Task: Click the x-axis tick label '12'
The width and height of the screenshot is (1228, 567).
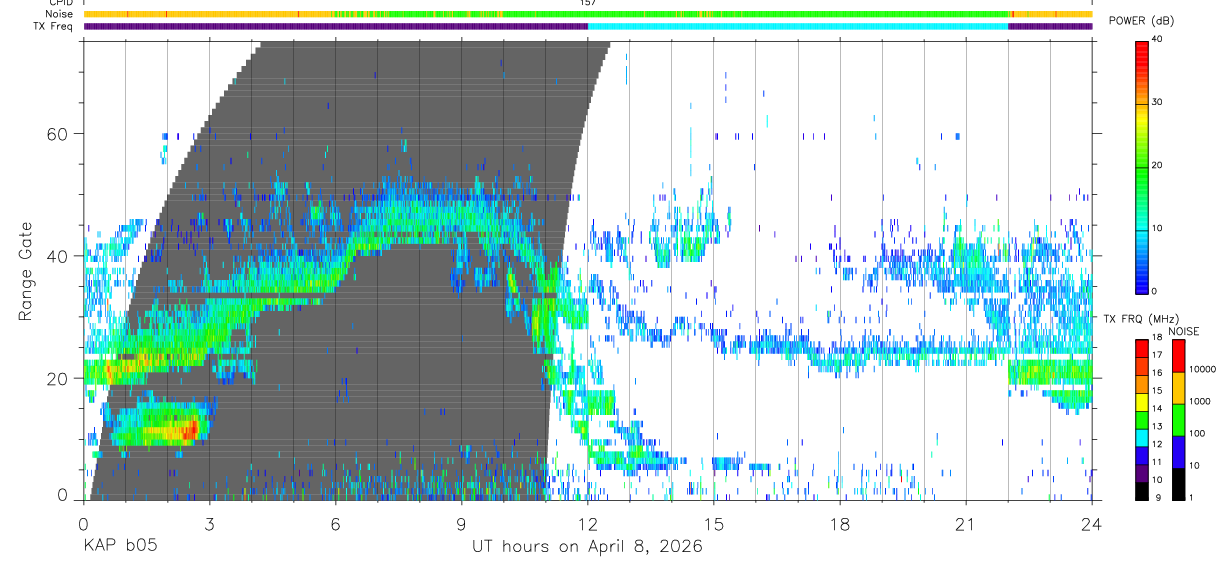Action: pyautogui.click(x=587, y=524)
